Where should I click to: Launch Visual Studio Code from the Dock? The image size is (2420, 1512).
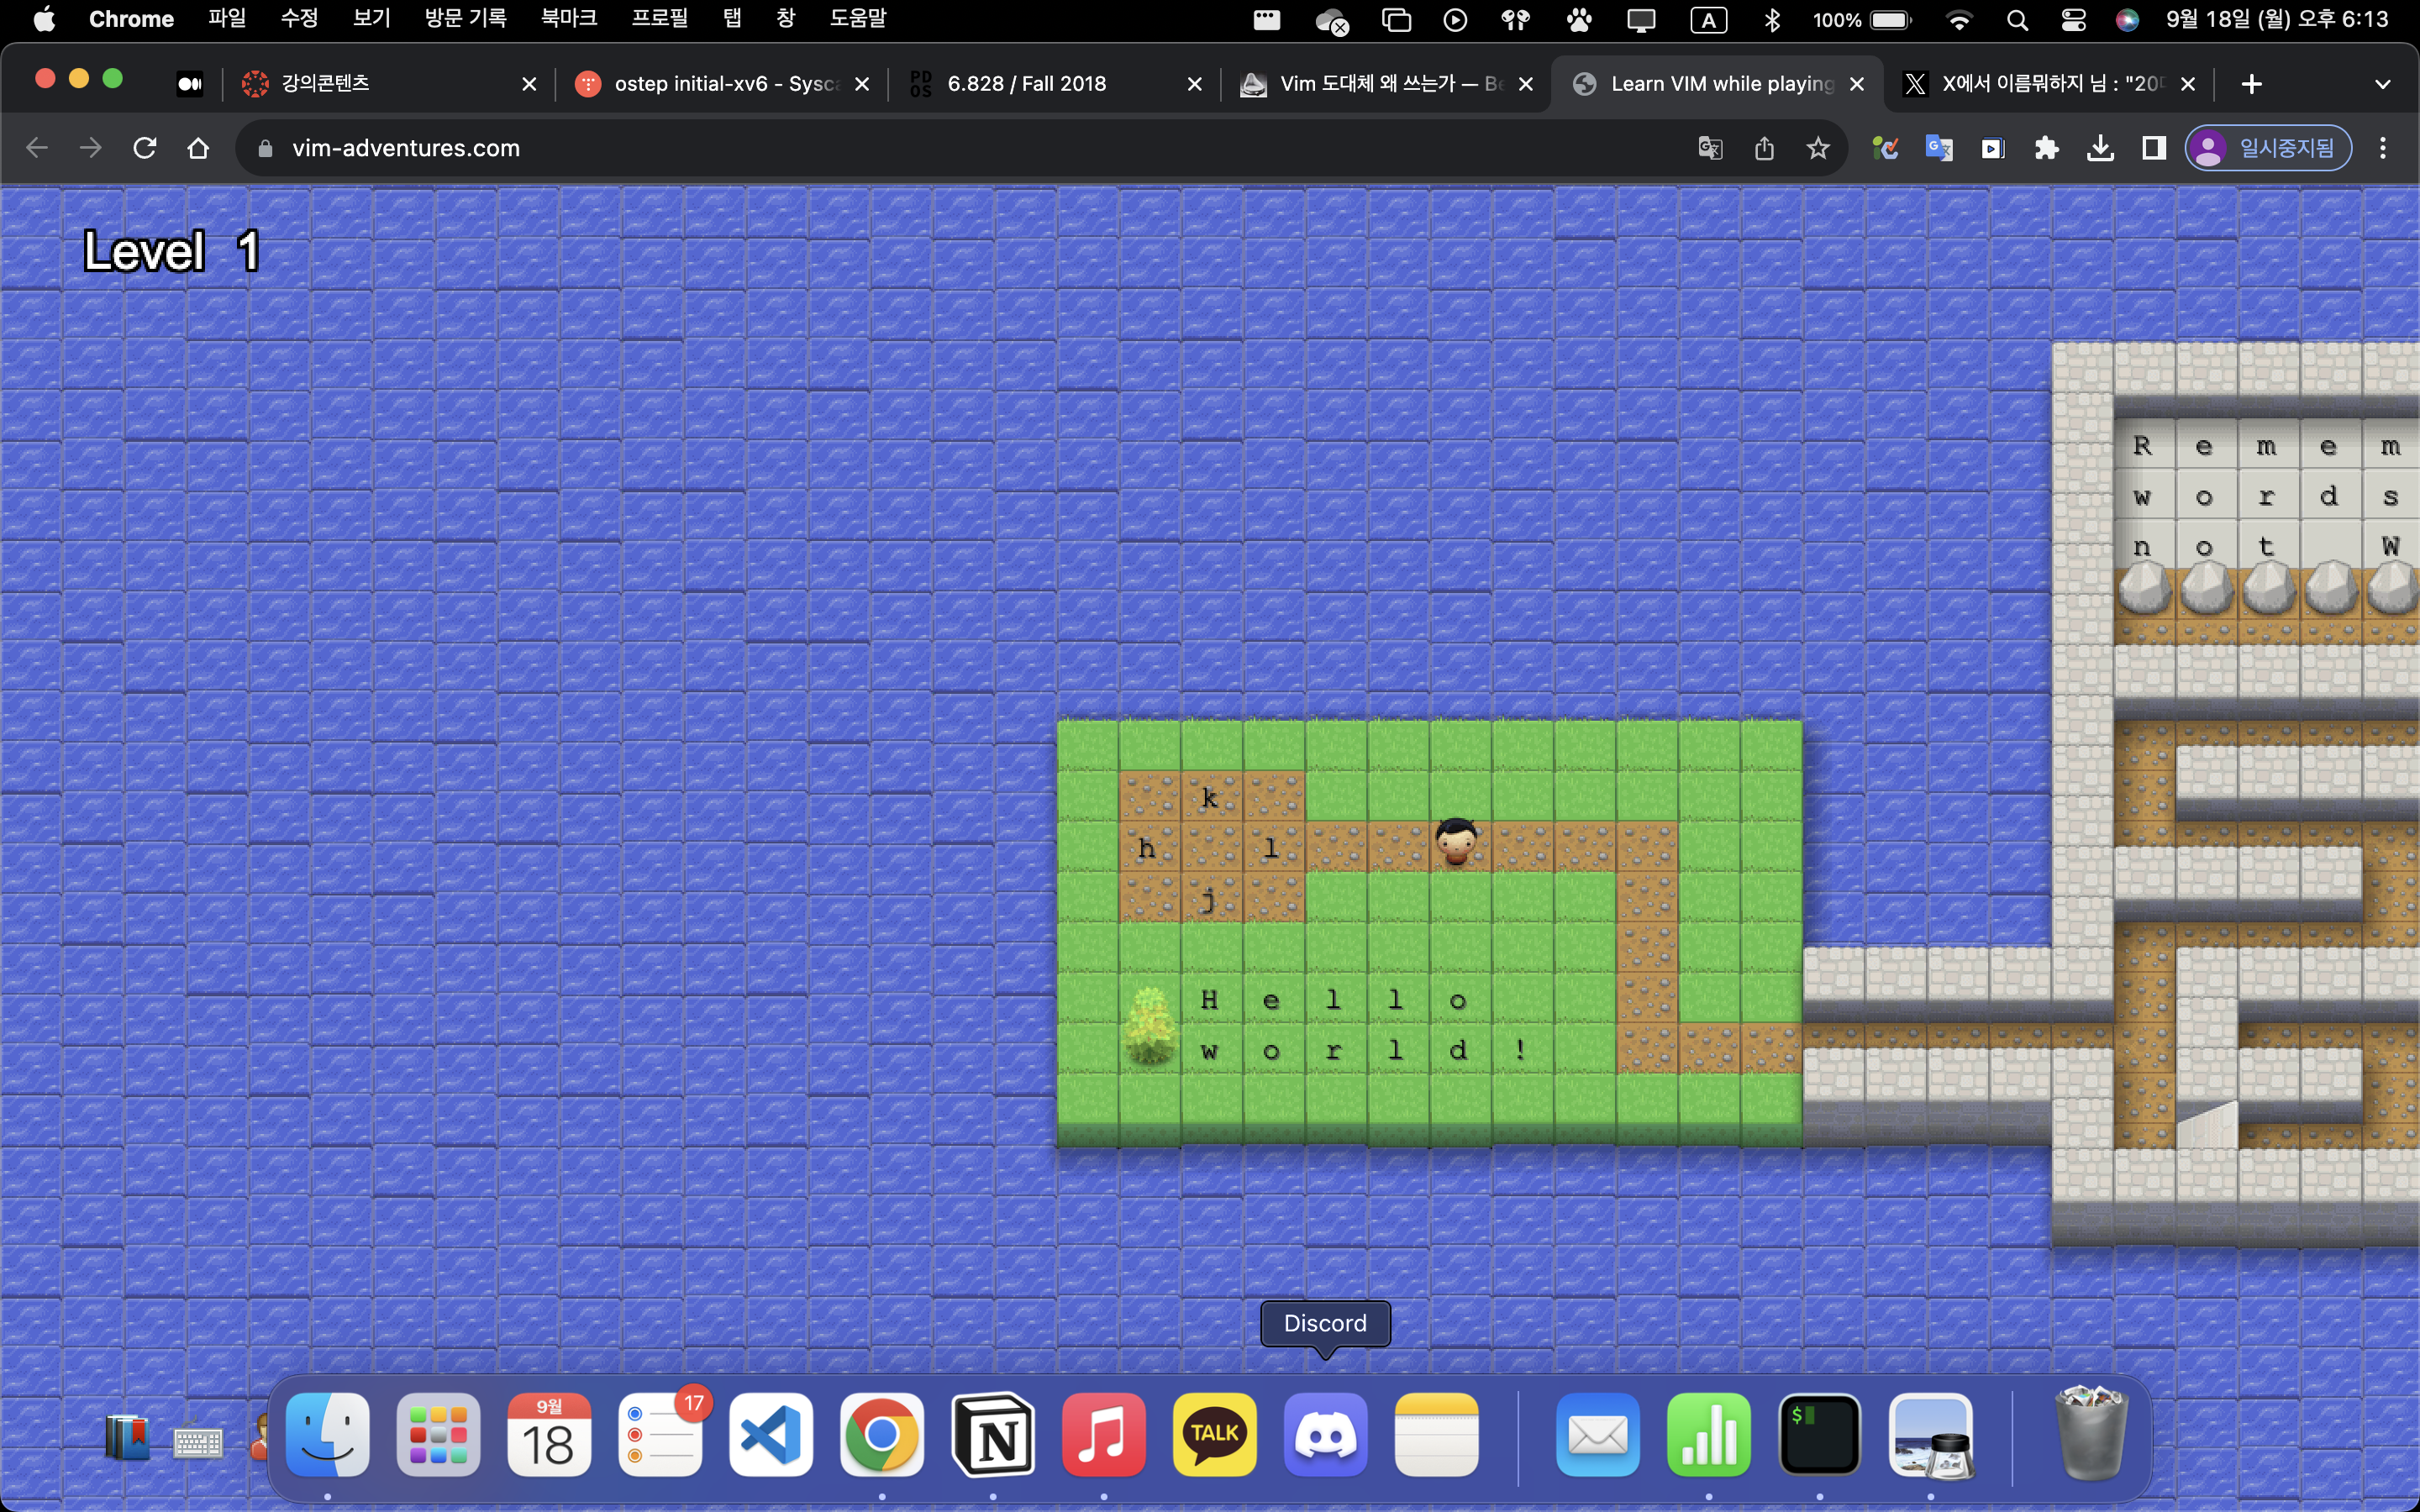771,1434
